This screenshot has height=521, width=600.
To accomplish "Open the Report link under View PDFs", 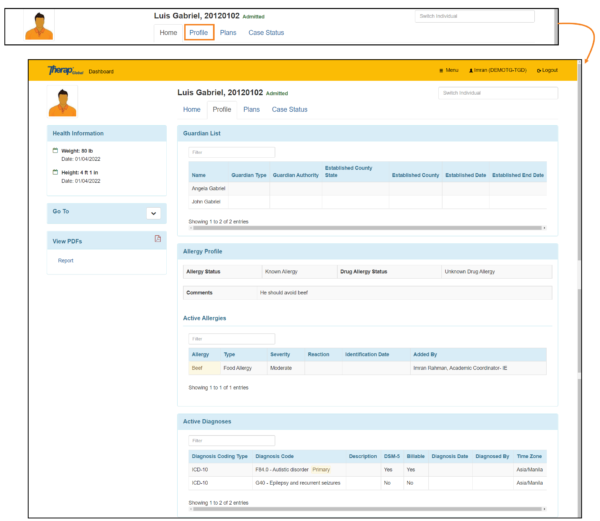I will point(65,260).
